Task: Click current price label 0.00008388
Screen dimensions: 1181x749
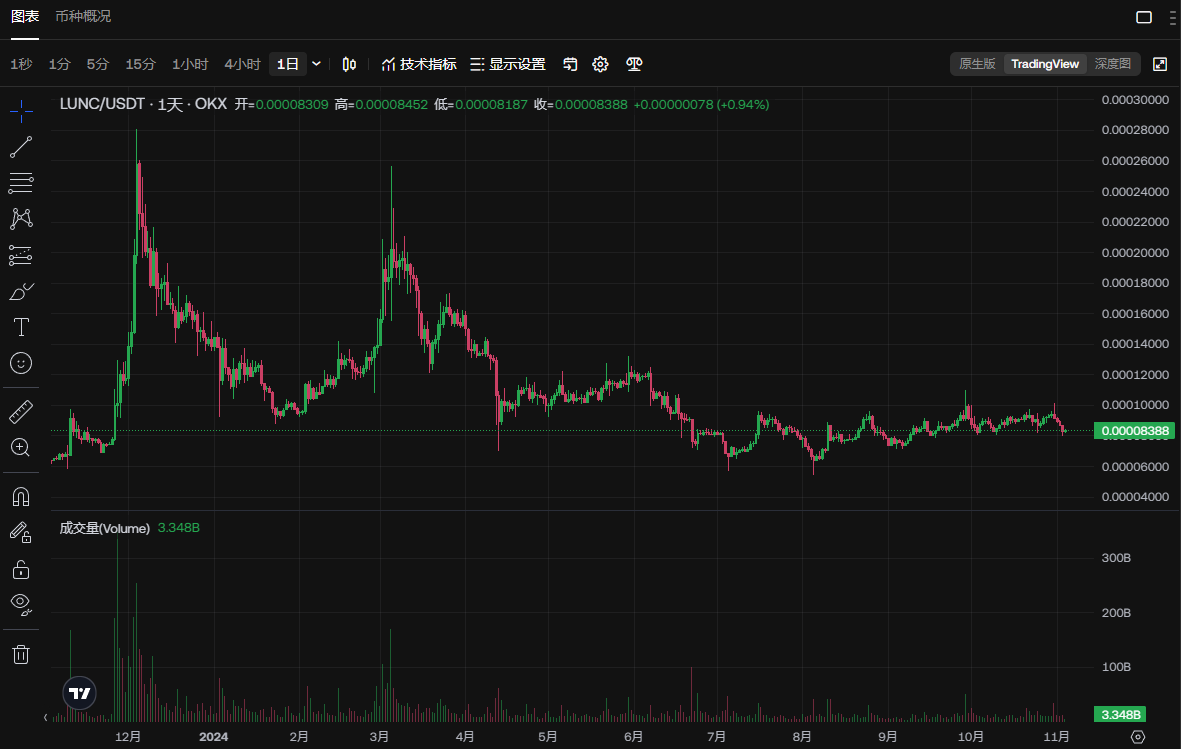Action: click(x=1134, y=431)
